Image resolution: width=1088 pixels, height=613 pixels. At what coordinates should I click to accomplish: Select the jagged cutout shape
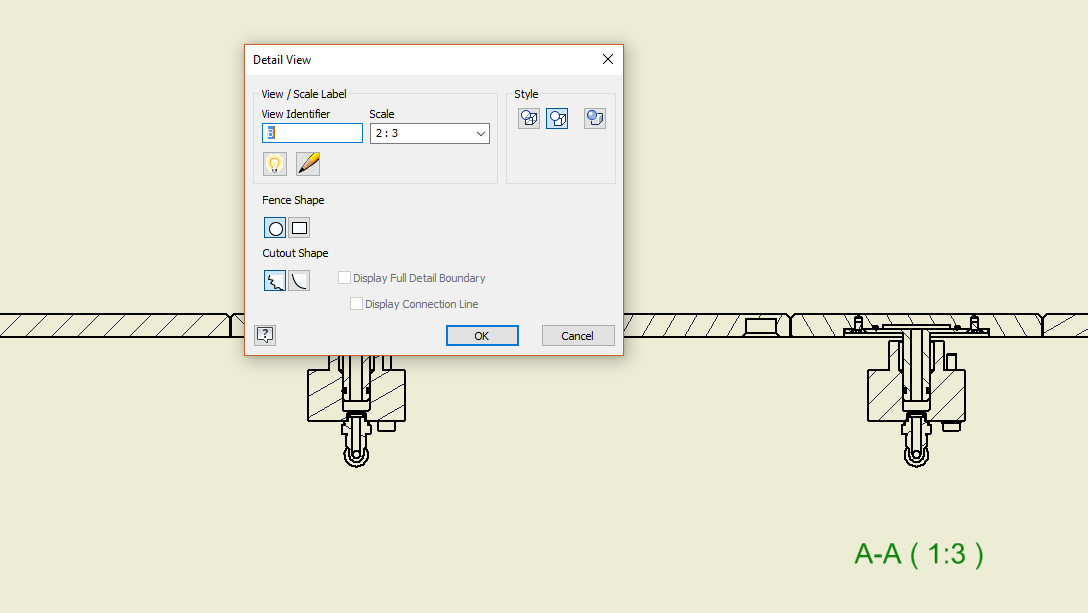click(274, 280)
